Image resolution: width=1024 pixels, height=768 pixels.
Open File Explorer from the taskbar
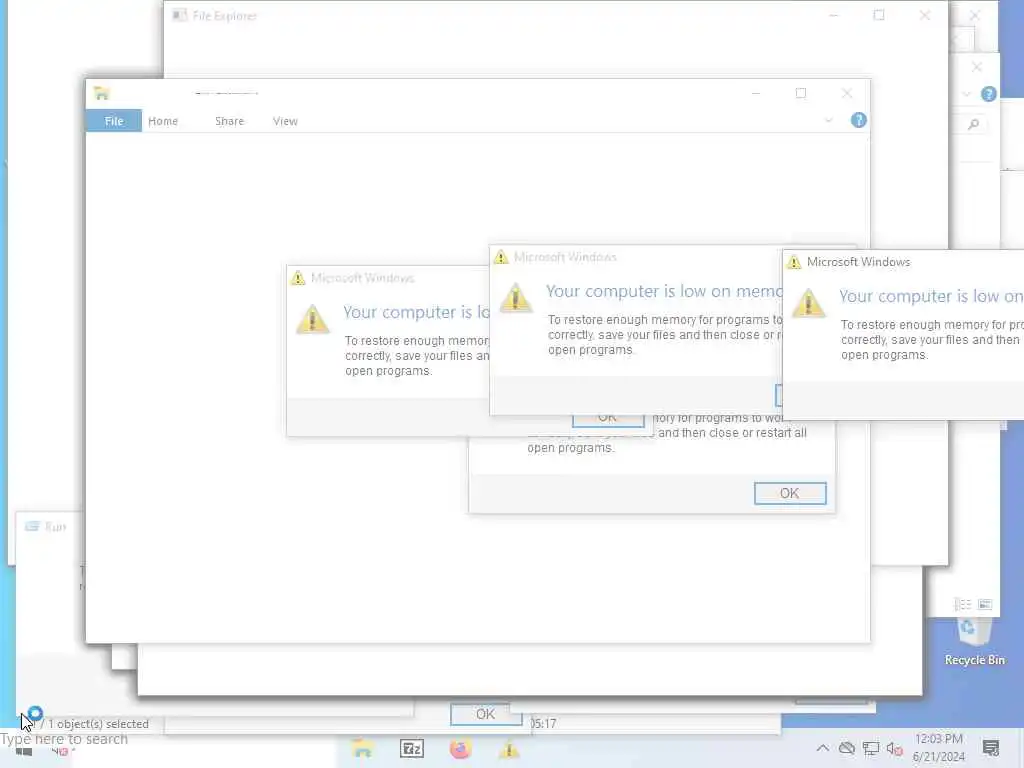coord(362,749)
